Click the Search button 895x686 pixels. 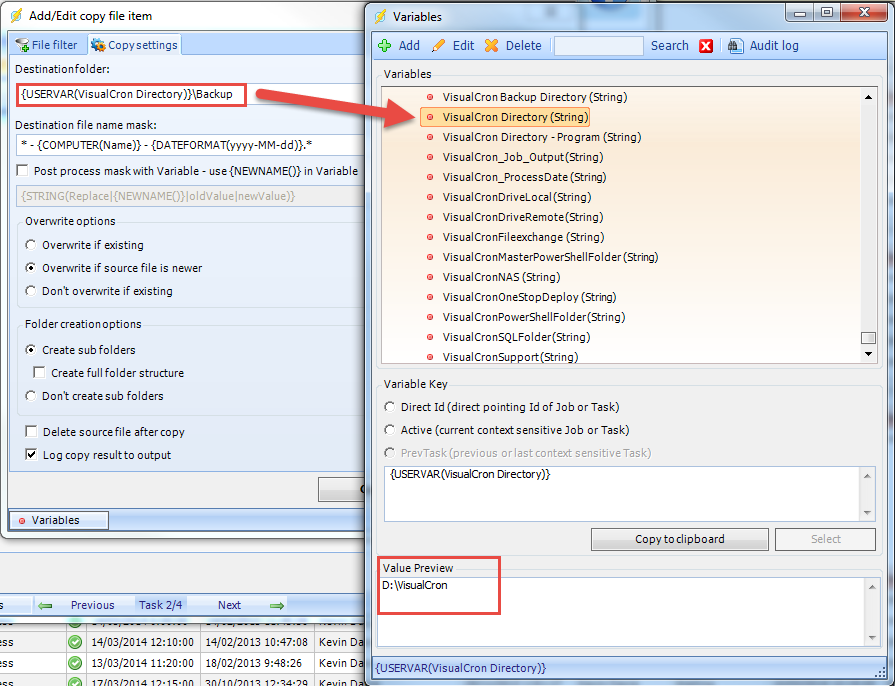pos(669,46)
